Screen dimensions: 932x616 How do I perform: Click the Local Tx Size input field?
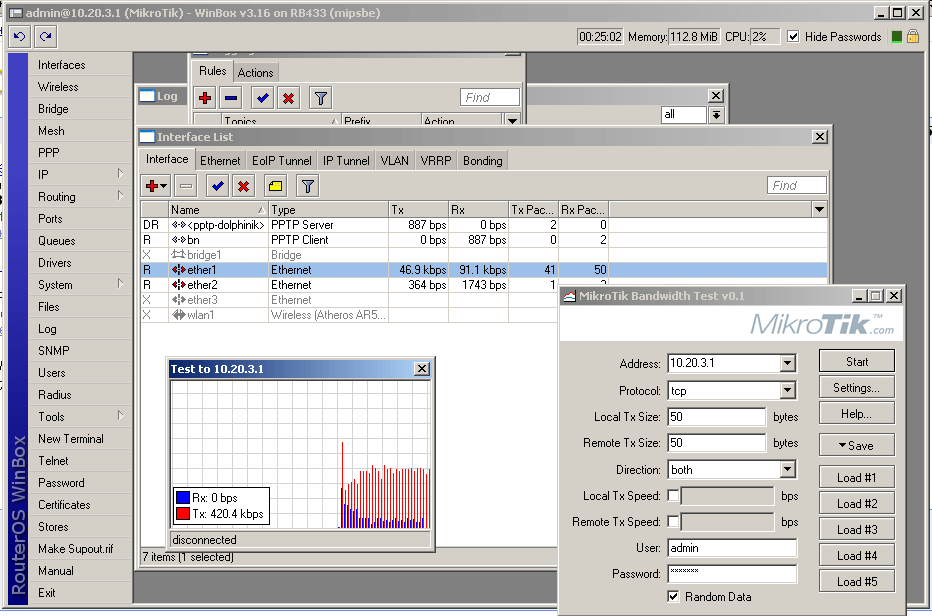716,417
